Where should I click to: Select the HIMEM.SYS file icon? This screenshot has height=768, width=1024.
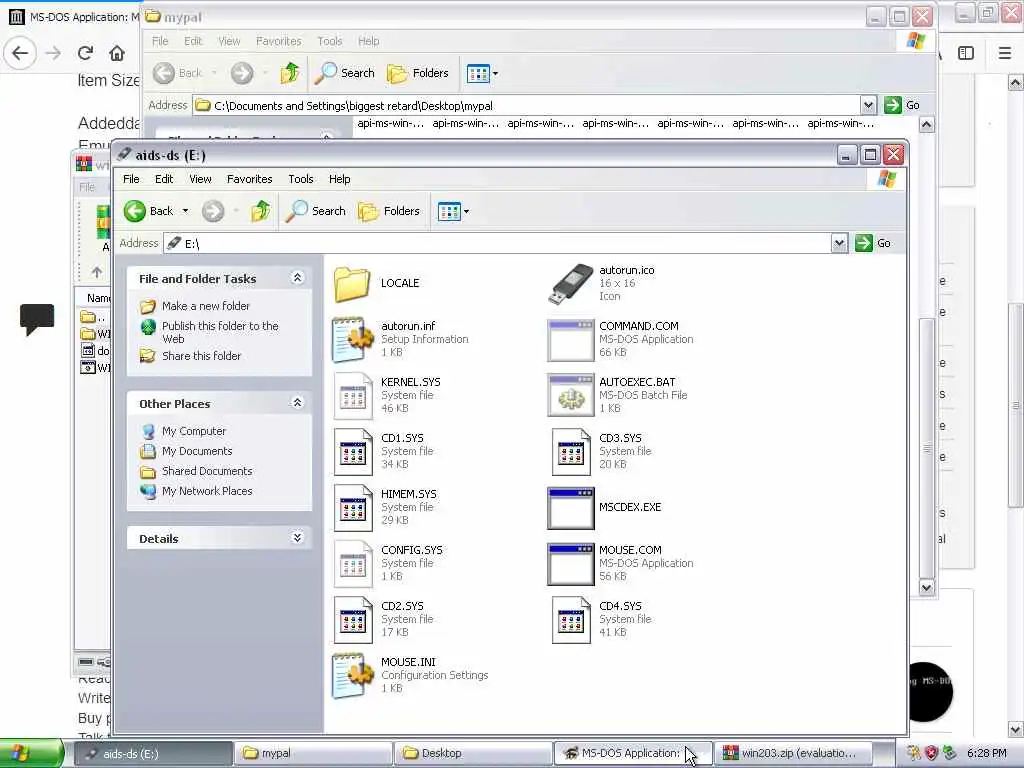pyautogui.click(x=353, y=507)
